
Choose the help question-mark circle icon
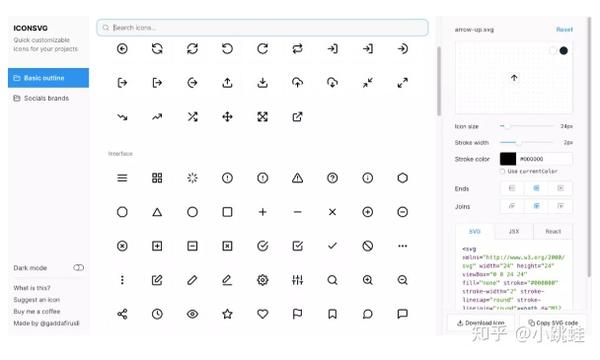click(x=332, y=178)
